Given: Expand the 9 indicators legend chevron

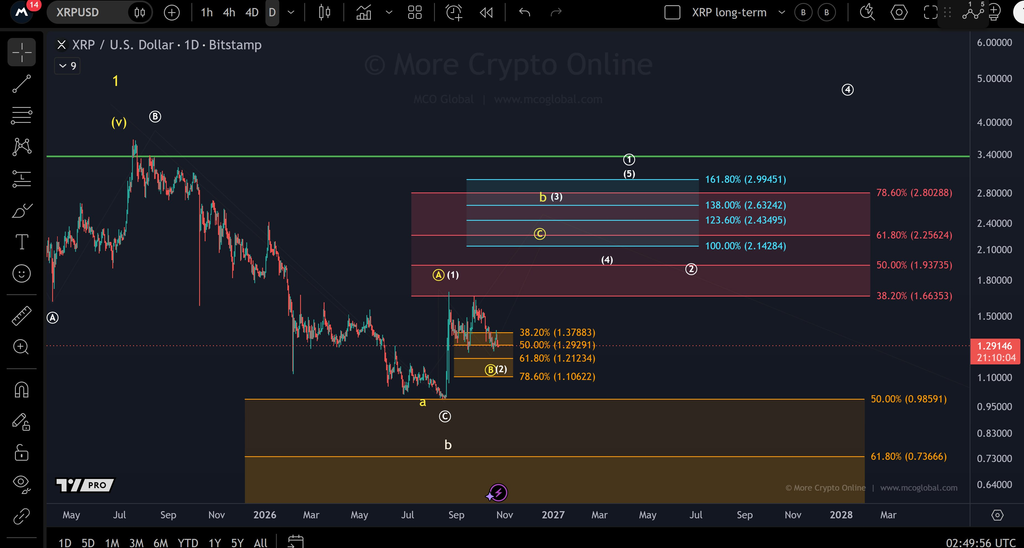Looking at the screenshot, I should 67,65.
